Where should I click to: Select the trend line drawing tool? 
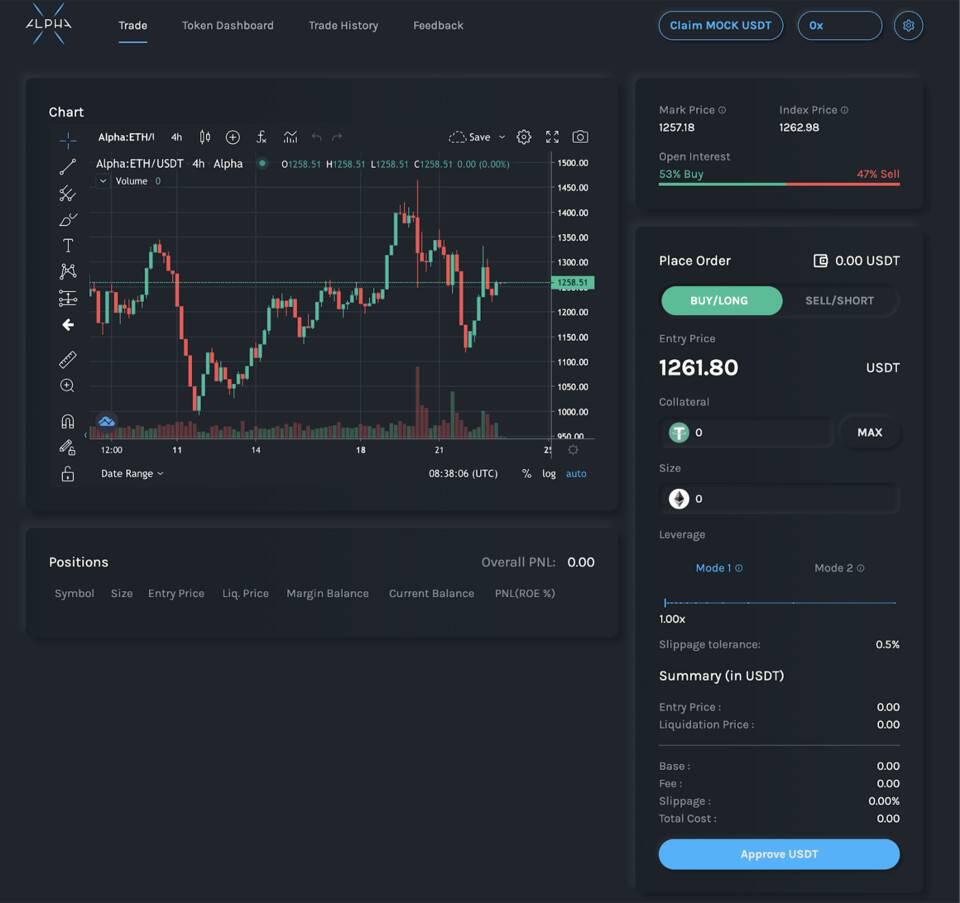coord(68,167)
